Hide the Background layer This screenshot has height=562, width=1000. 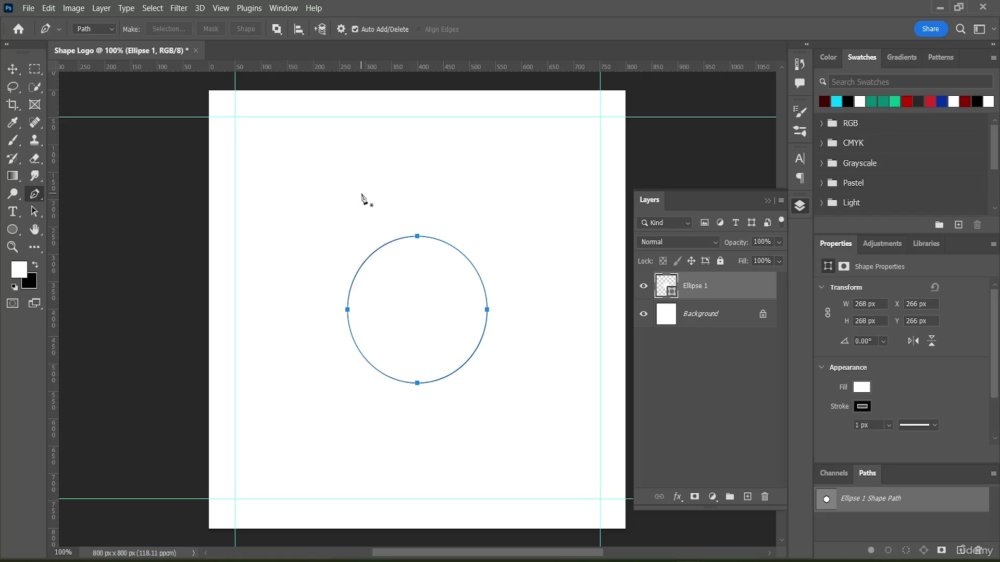point(643,314)
